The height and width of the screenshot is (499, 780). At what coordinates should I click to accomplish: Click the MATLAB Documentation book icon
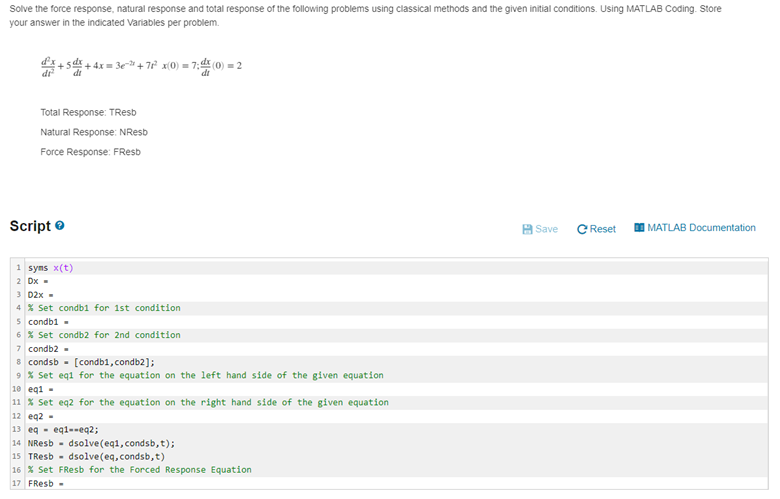tap(639, 227)
